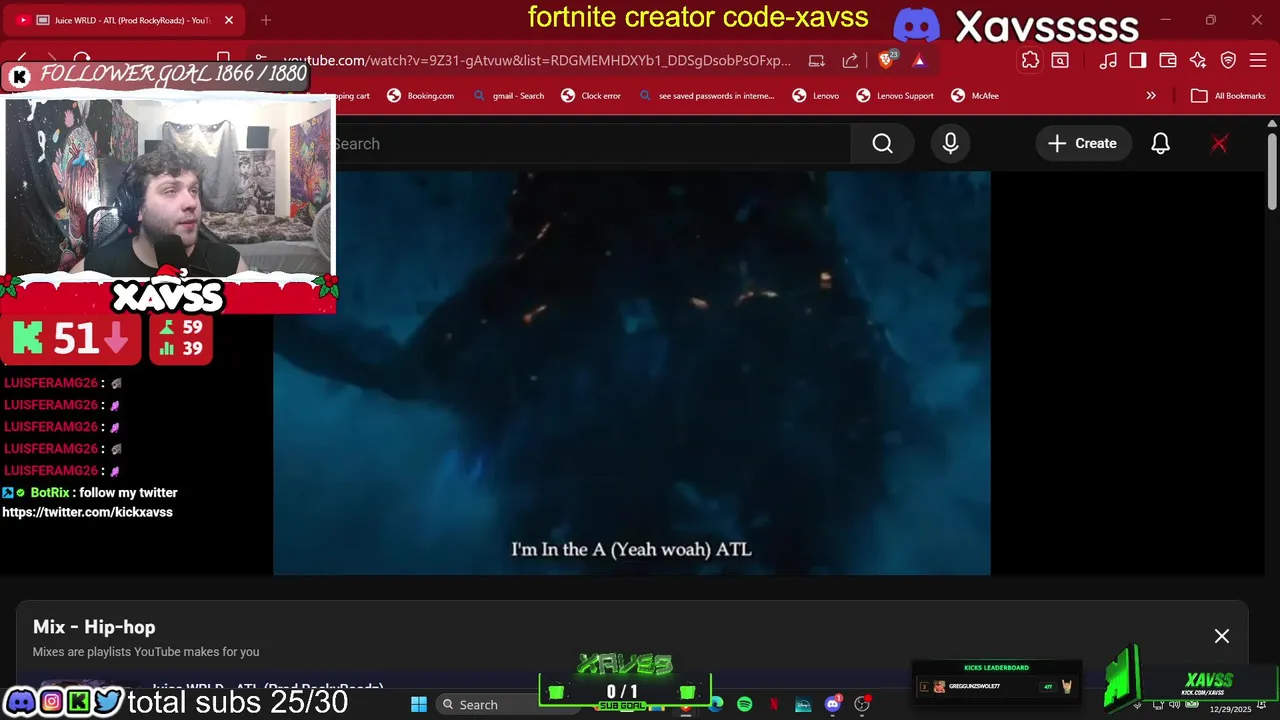Open the gmail - Search bookmark

(509, 96)
